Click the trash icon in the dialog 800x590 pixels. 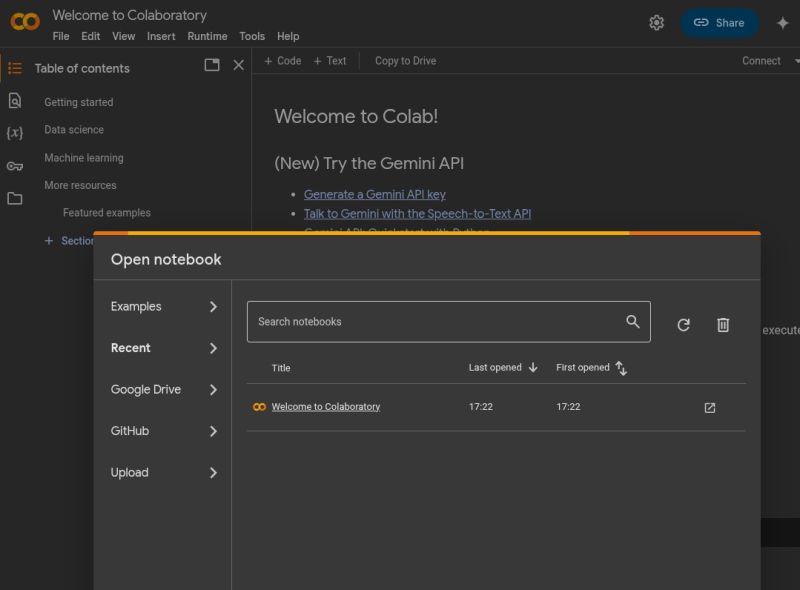click(723, 324)
